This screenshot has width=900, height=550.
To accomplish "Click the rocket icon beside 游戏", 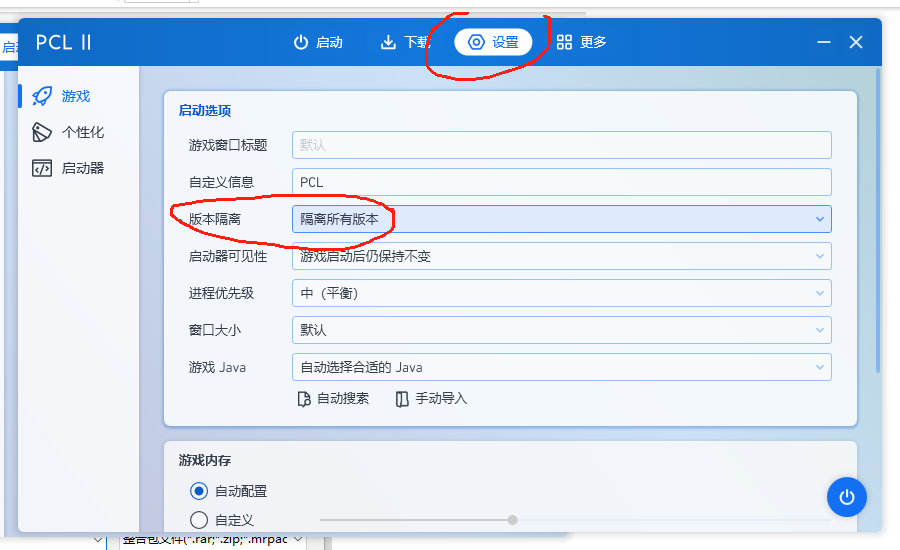I will pos(42,96).
